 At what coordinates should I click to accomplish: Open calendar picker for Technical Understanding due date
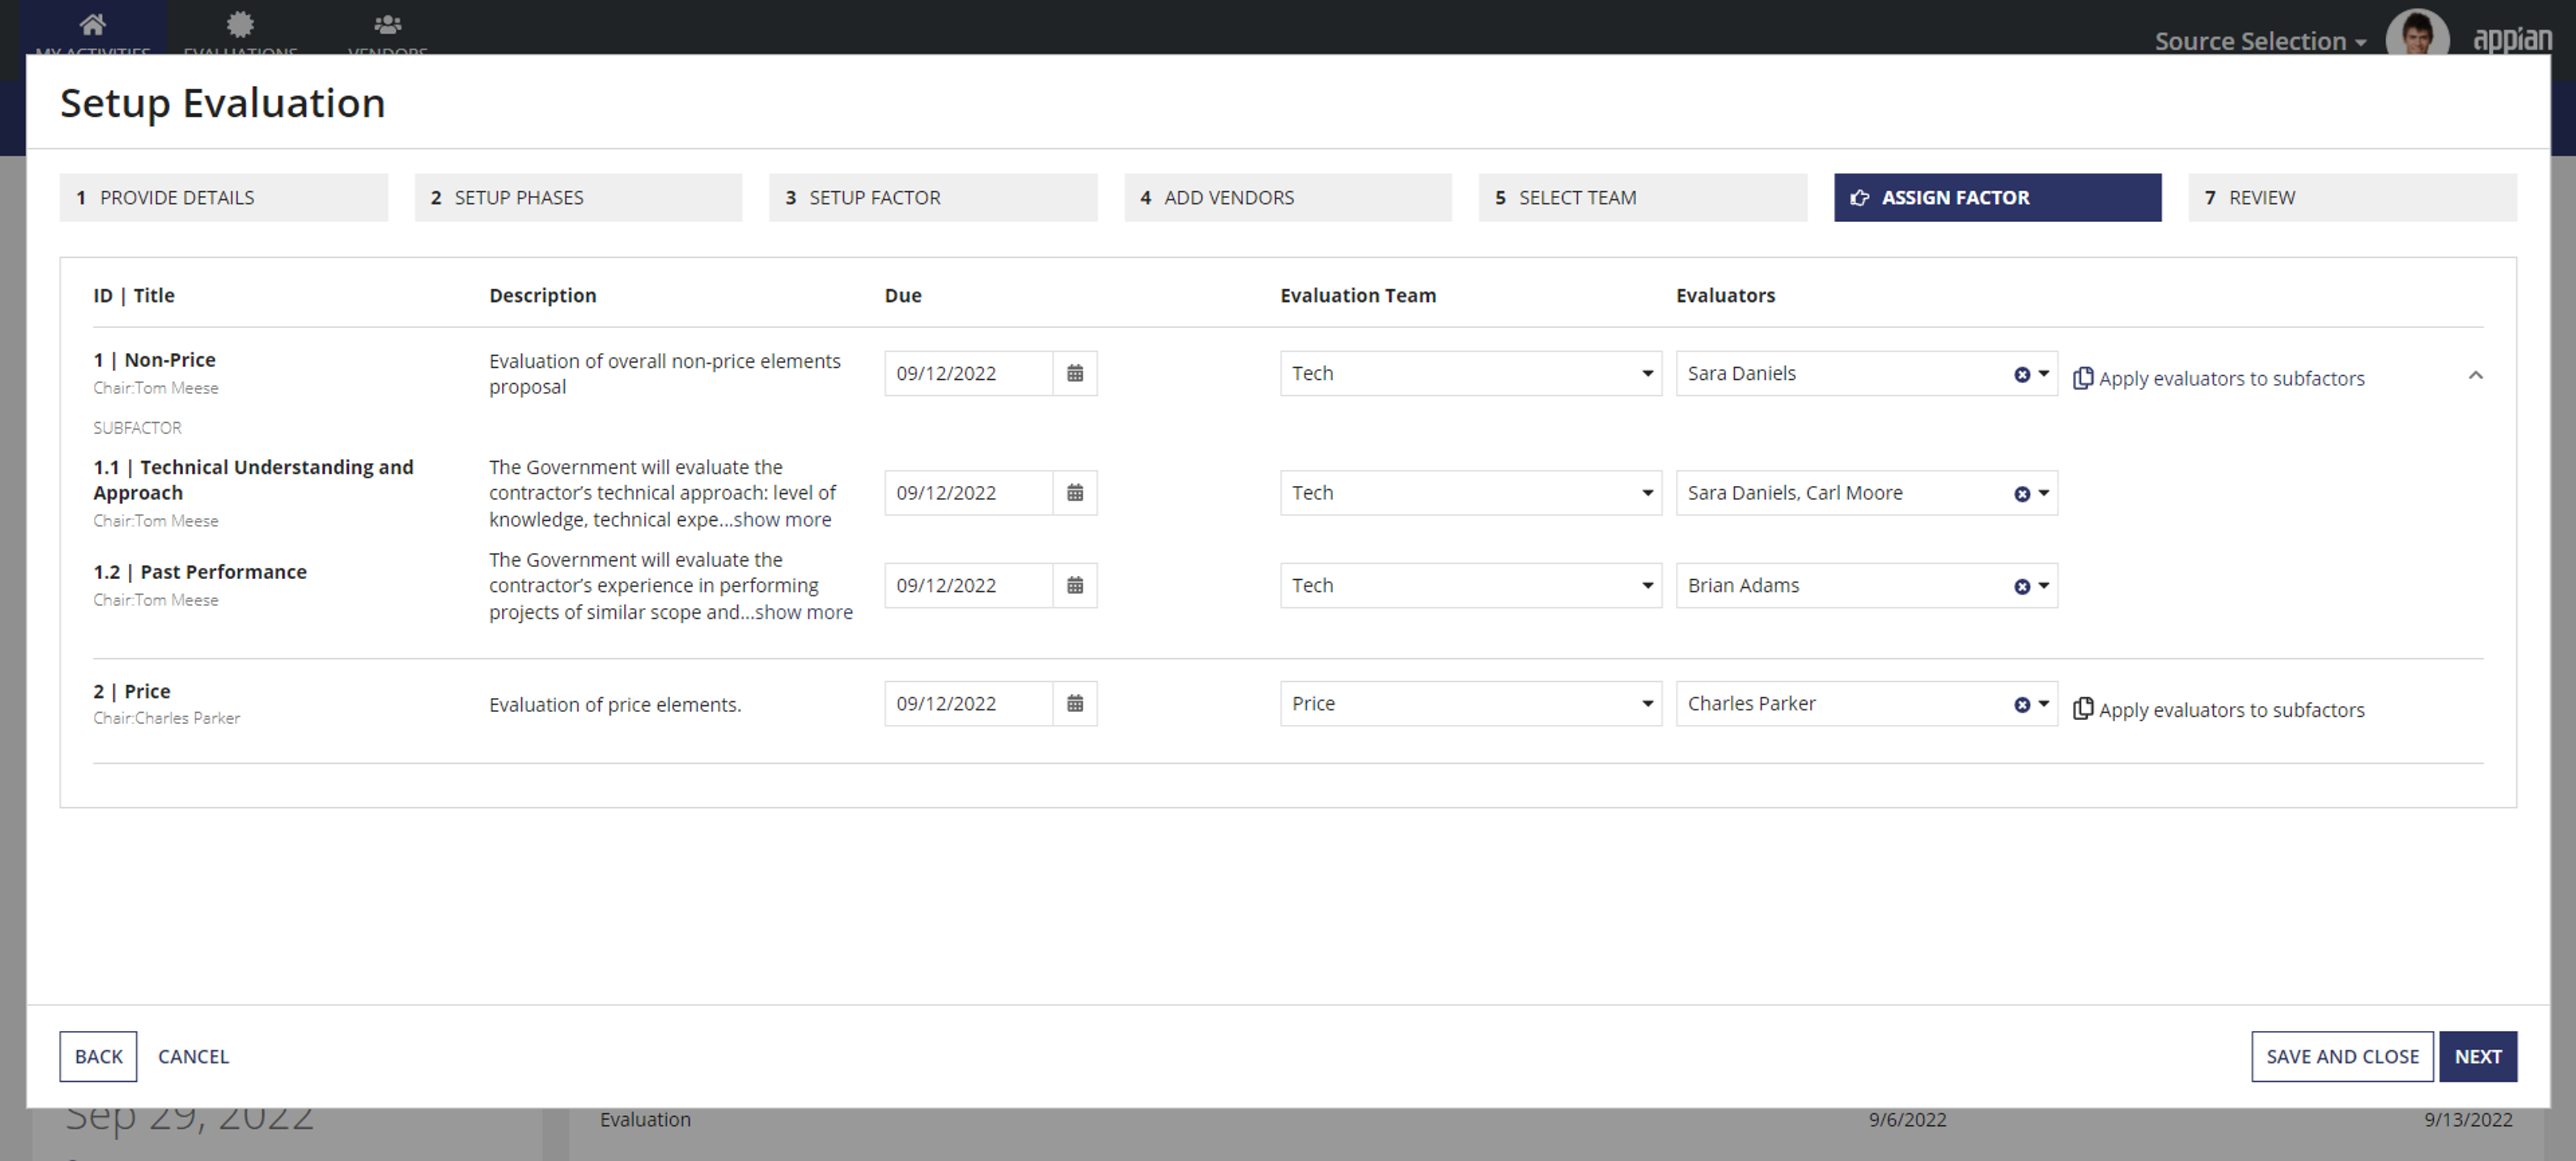(x=1075, y=493)
